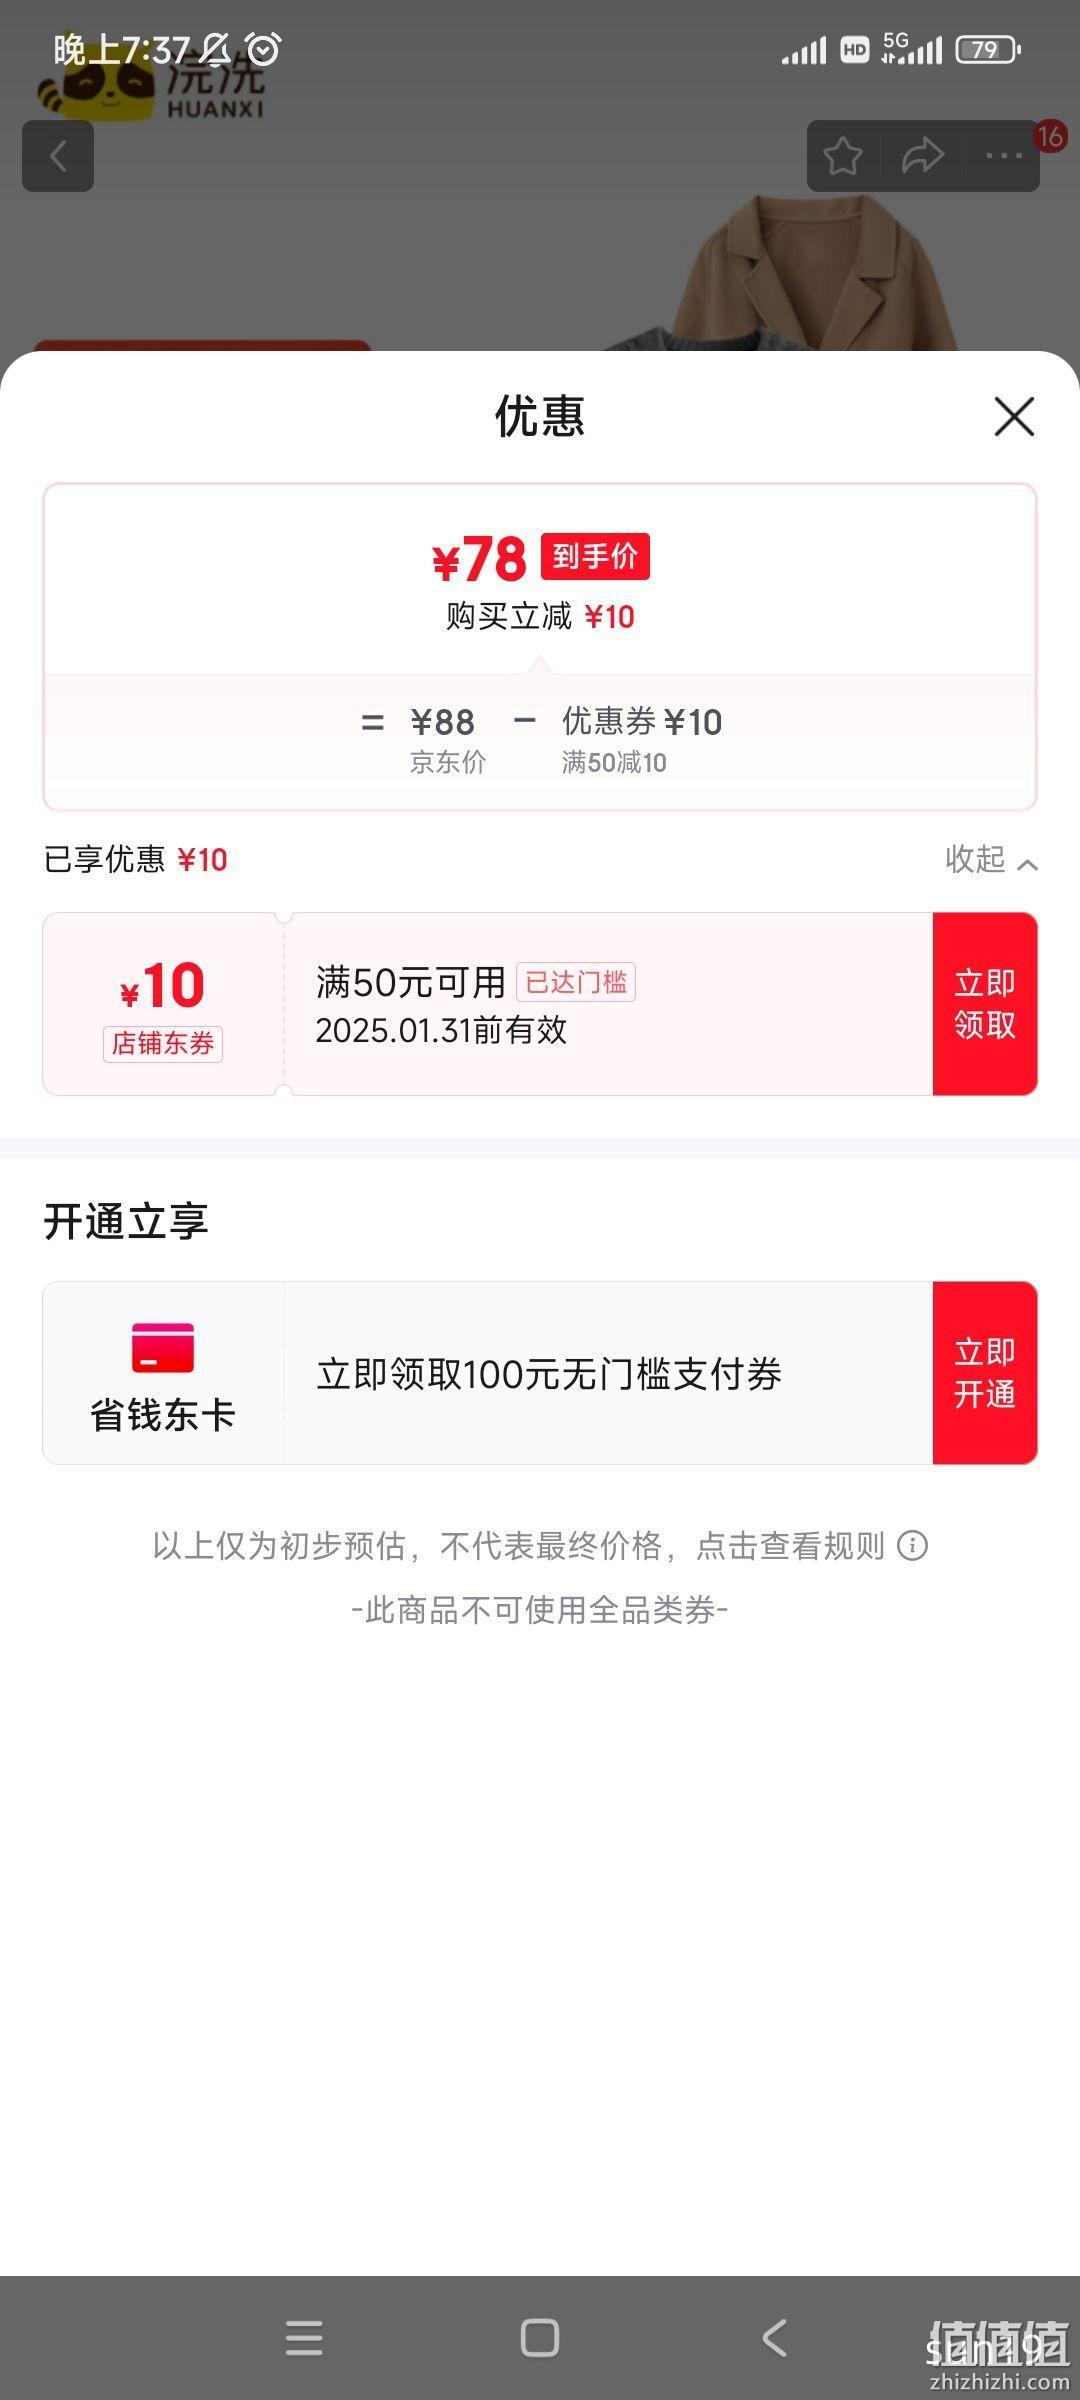Viewport: 1080px width, 2400px height.
Task: Tap the 满50元可用 coupon details
Action: (411, 982)
